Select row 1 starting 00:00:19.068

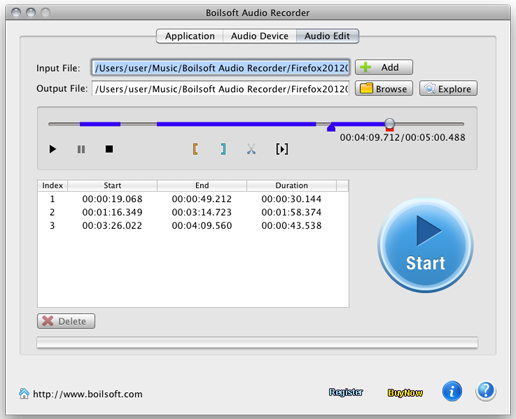click(193, 199)
